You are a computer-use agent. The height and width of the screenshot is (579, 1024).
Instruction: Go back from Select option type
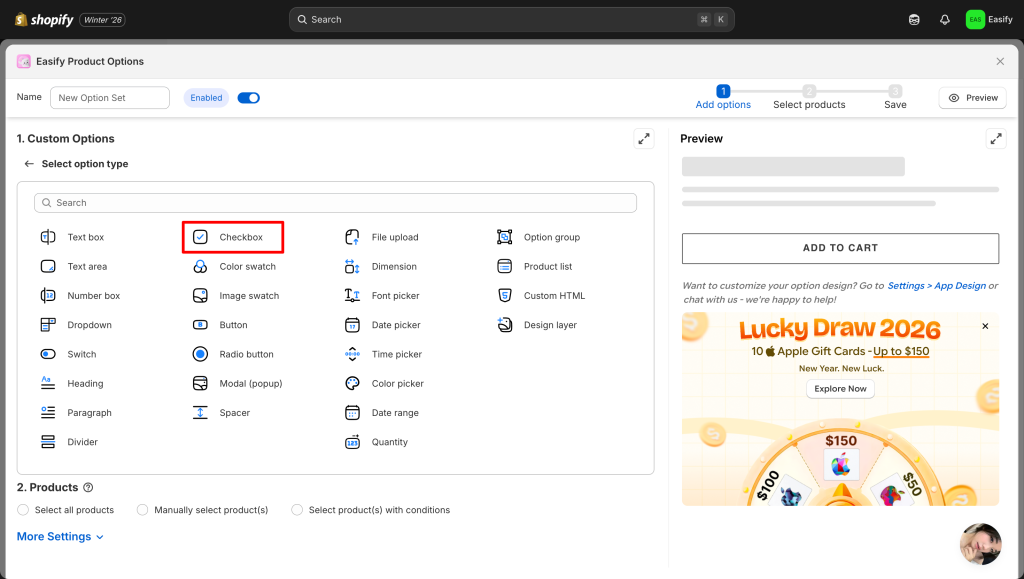pyautogui.click(x=29, y=164)
